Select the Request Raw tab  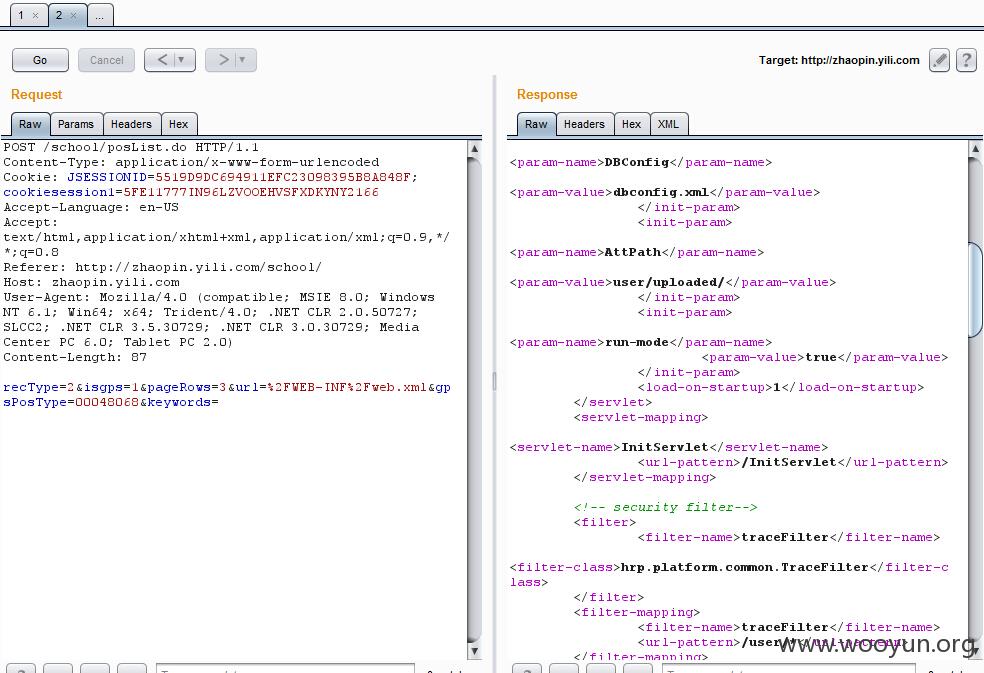click(x=30, y=124)
